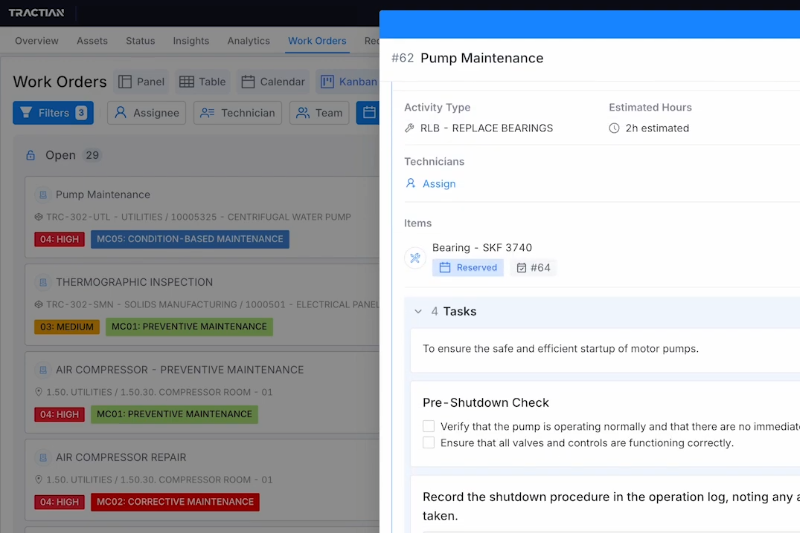
Task: Click the clock icon beside 2h estimated
Action: [x=614, y=128]
